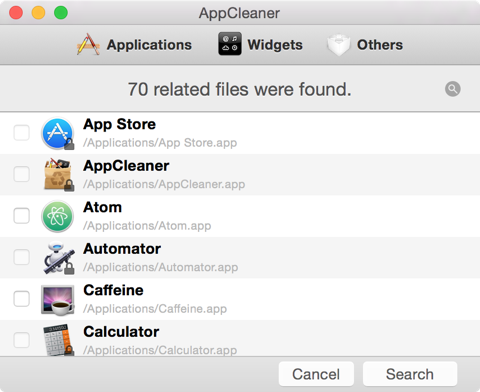Screen dimensions: 480x392
Task: Select the Caffeine row name
Action: [x=113, y=290]
